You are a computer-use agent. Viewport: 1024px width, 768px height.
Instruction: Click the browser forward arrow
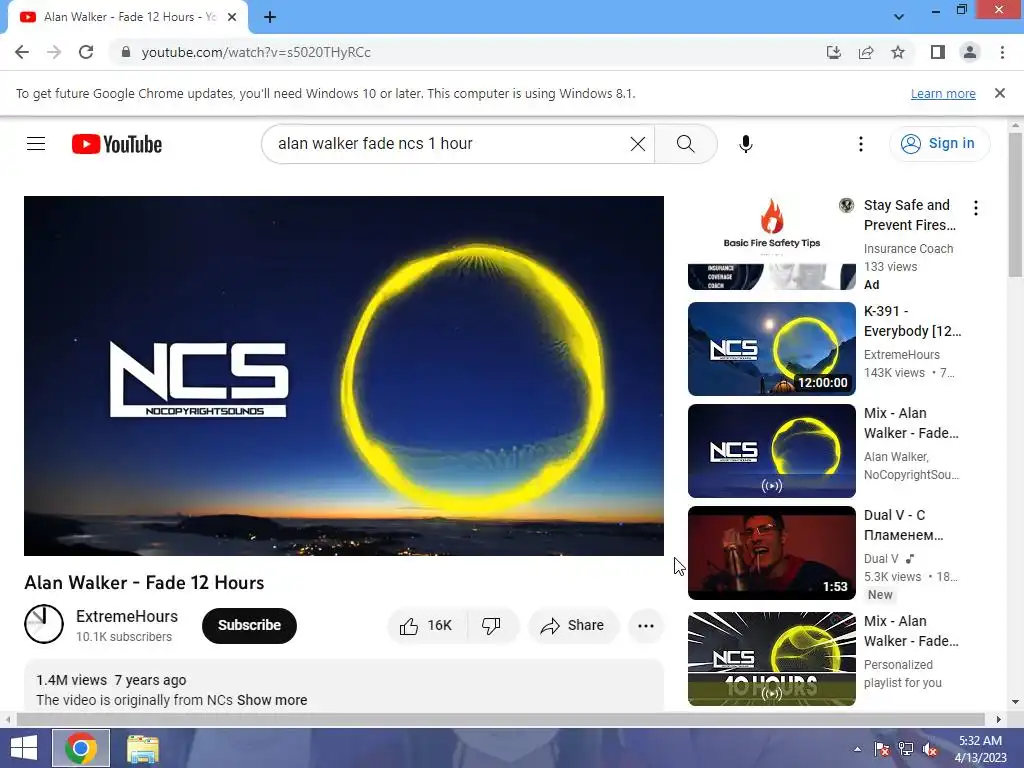(x=54, y=52)
